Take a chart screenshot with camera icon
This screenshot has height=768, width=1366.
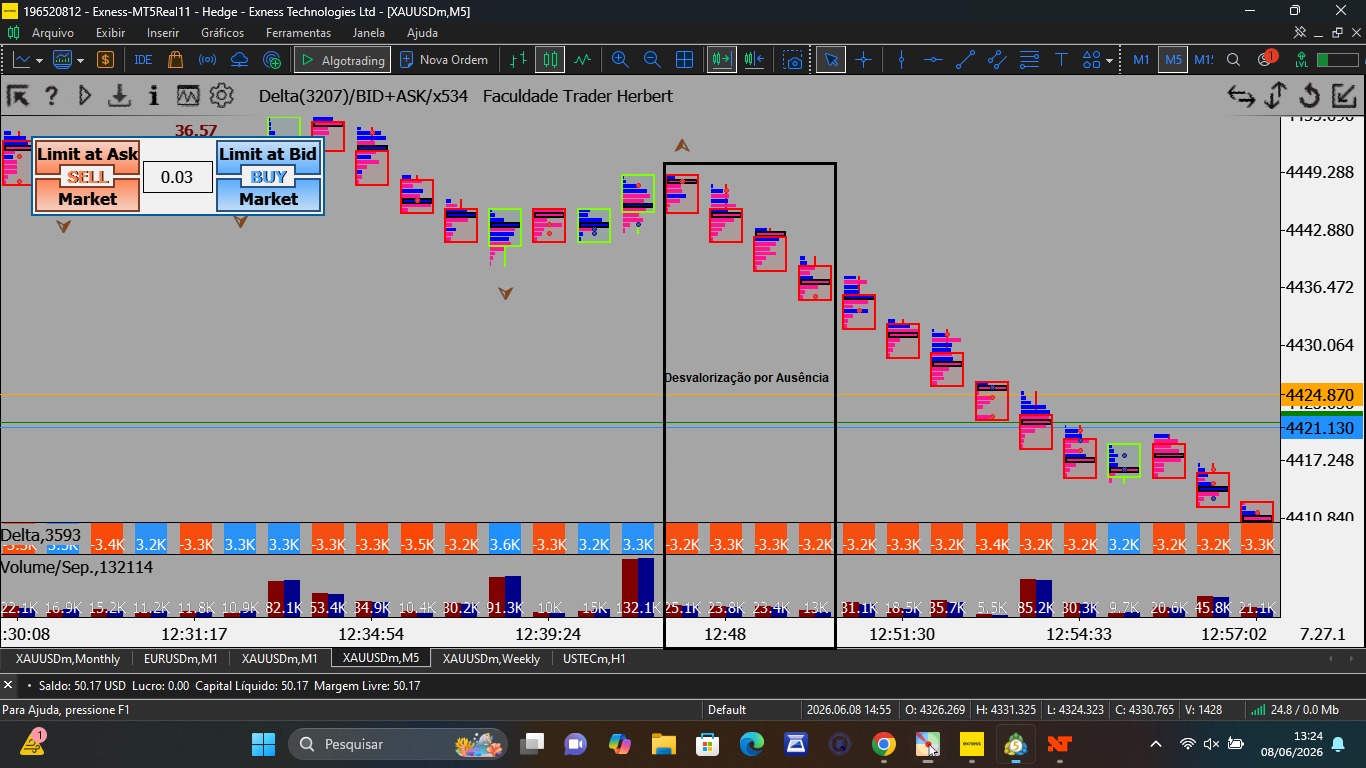click(x=793, y=60)
